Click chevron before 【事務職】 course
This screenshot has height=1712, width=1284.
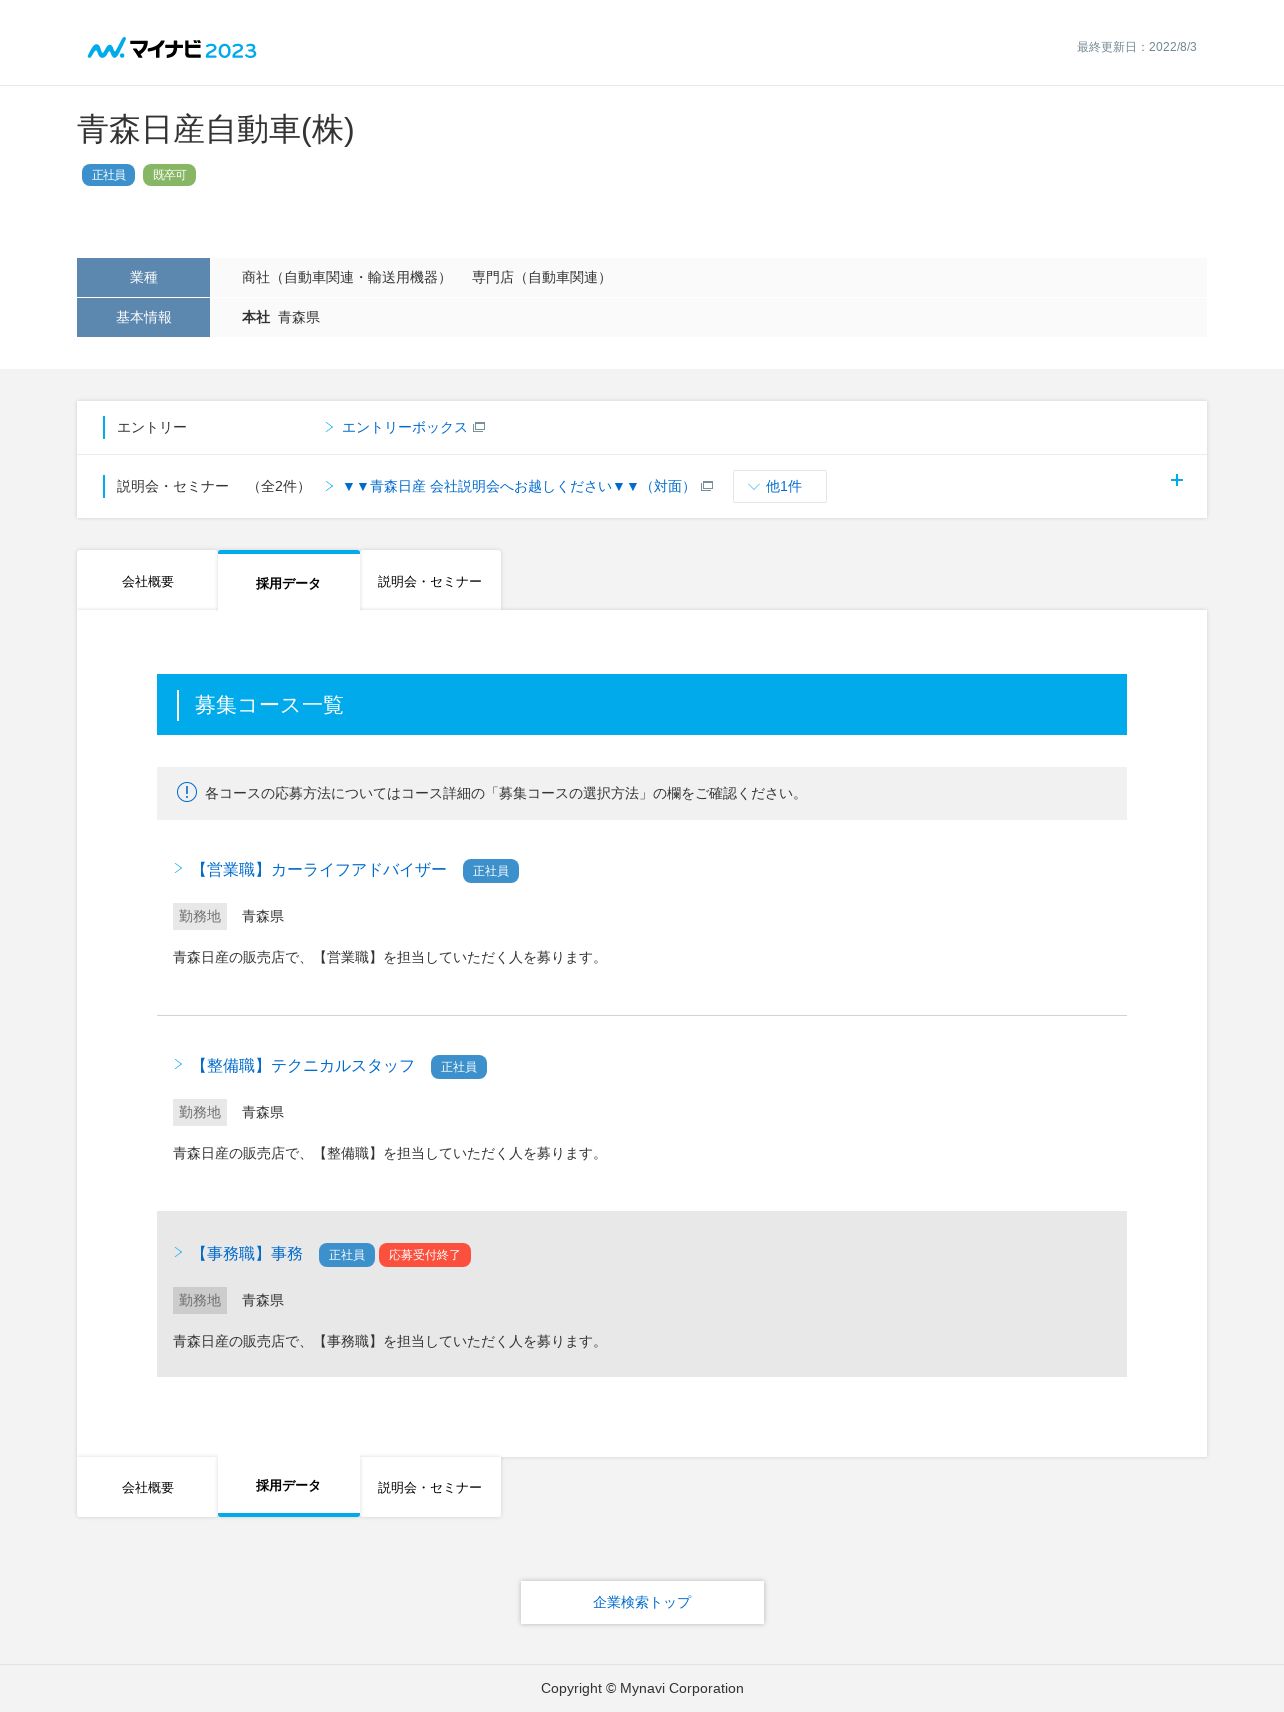pos(178,1252)
